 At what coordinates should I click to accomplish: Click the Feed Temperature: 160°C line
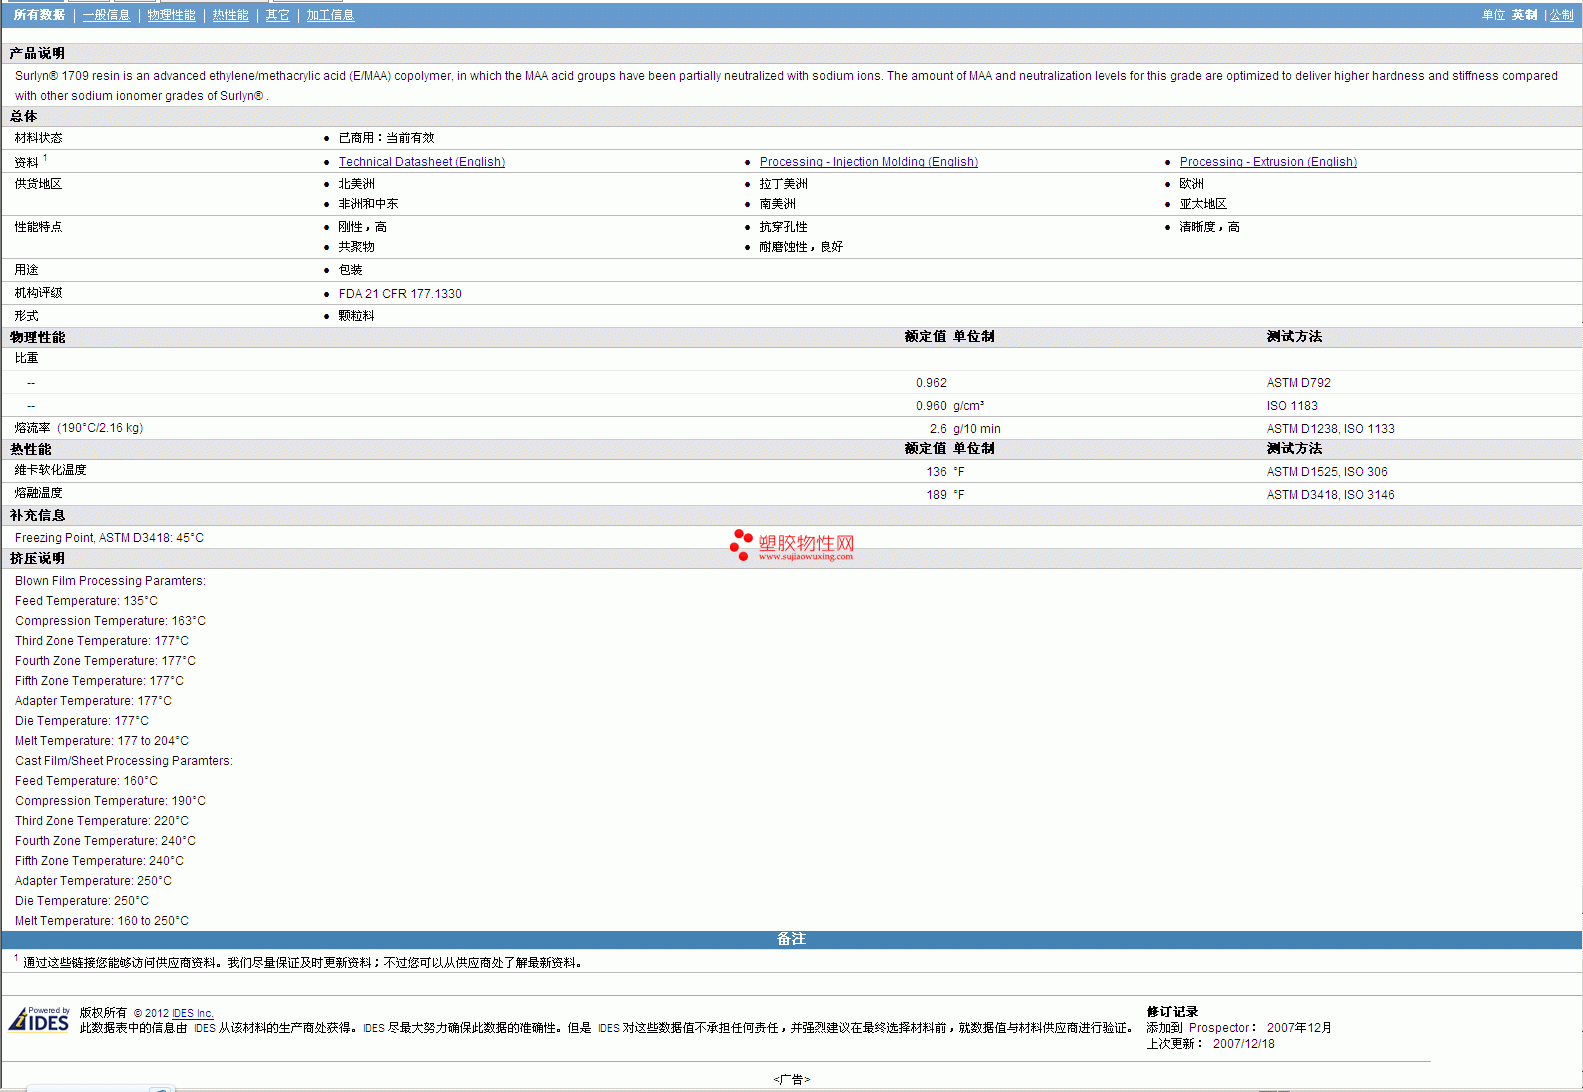(86, 781)
